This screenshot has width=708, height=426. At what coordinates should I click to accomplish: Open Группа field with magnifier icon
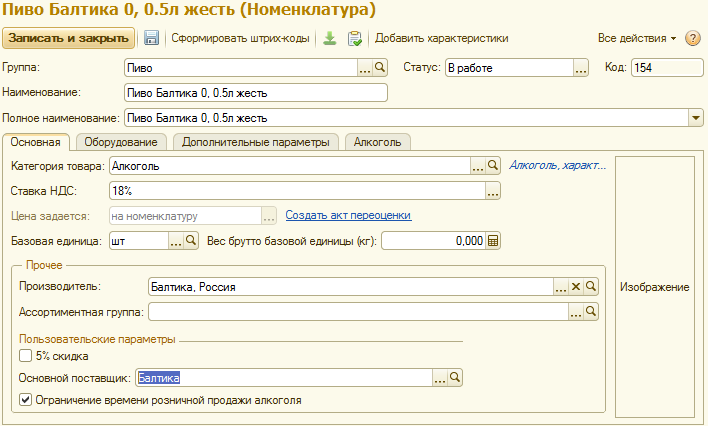pyautogui.click(x=380, y=68)
